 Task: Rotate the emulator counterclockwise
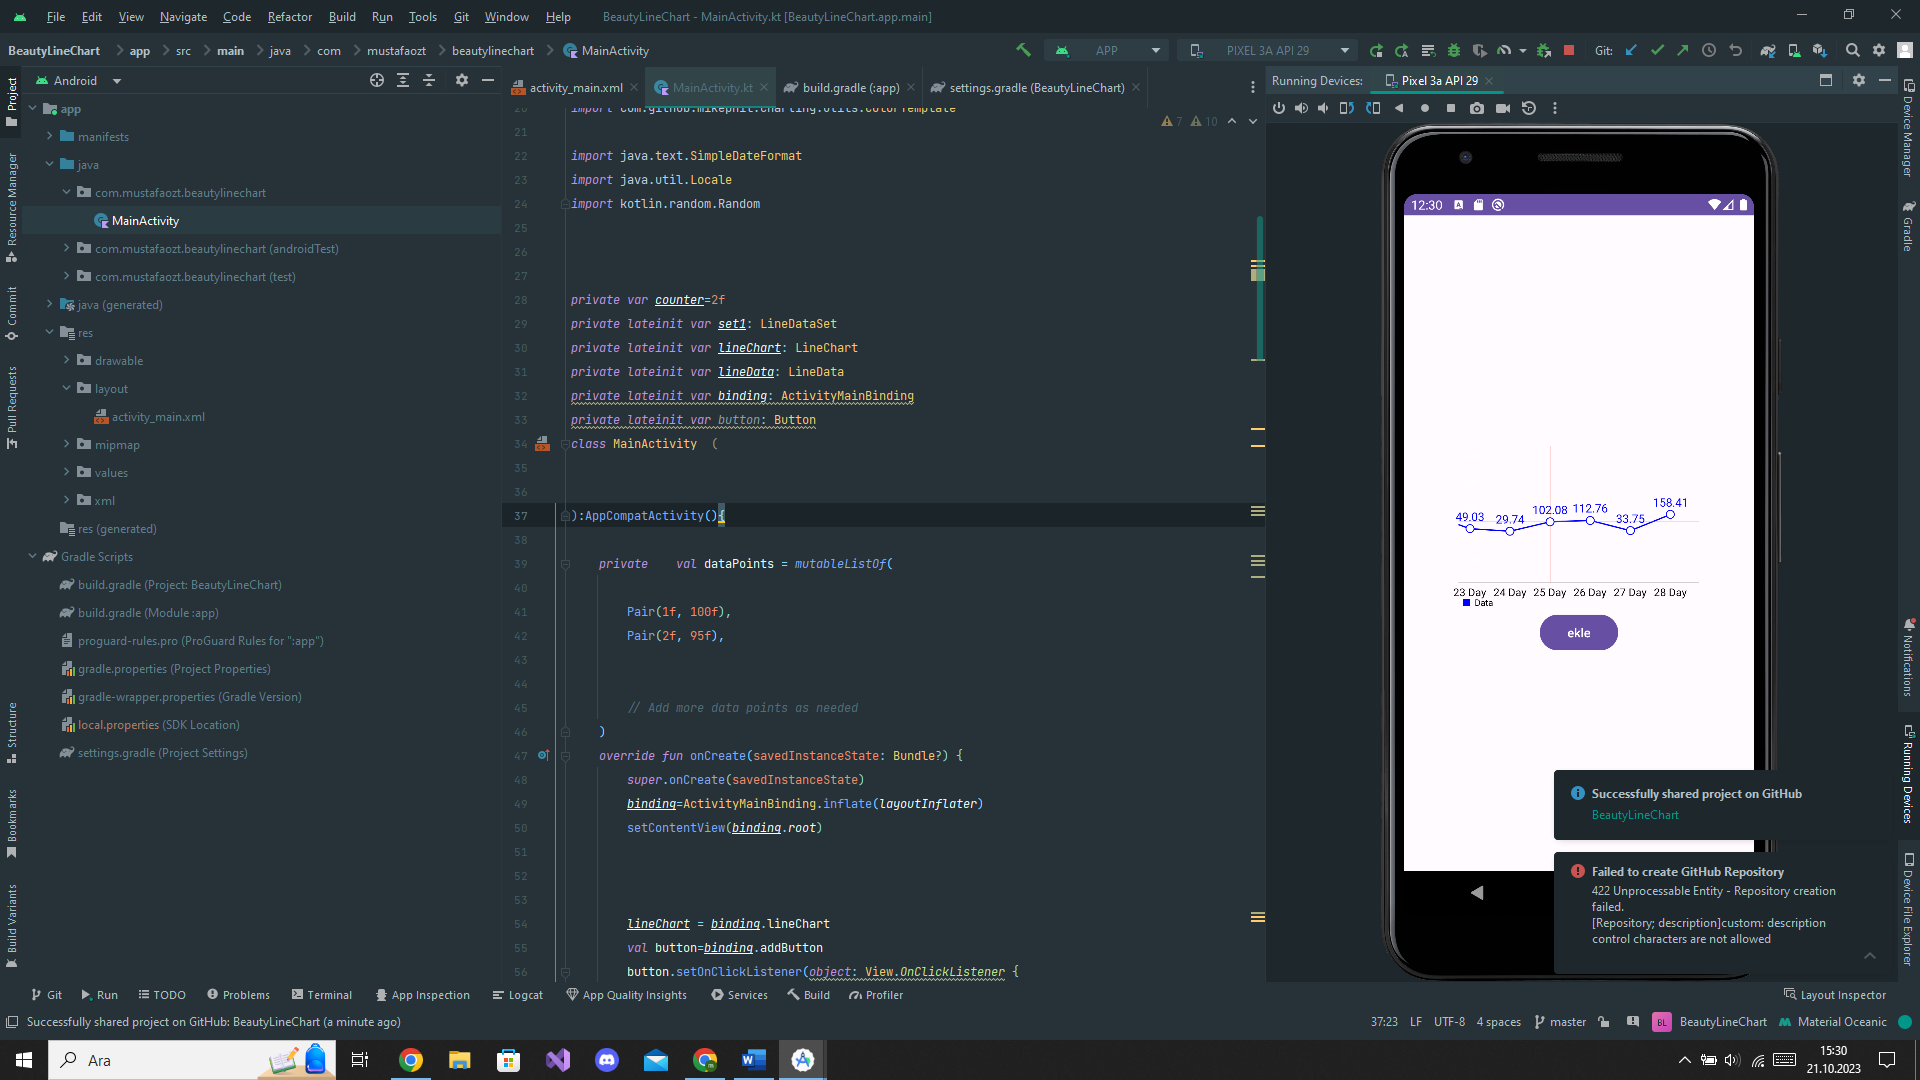(1347, 108)
